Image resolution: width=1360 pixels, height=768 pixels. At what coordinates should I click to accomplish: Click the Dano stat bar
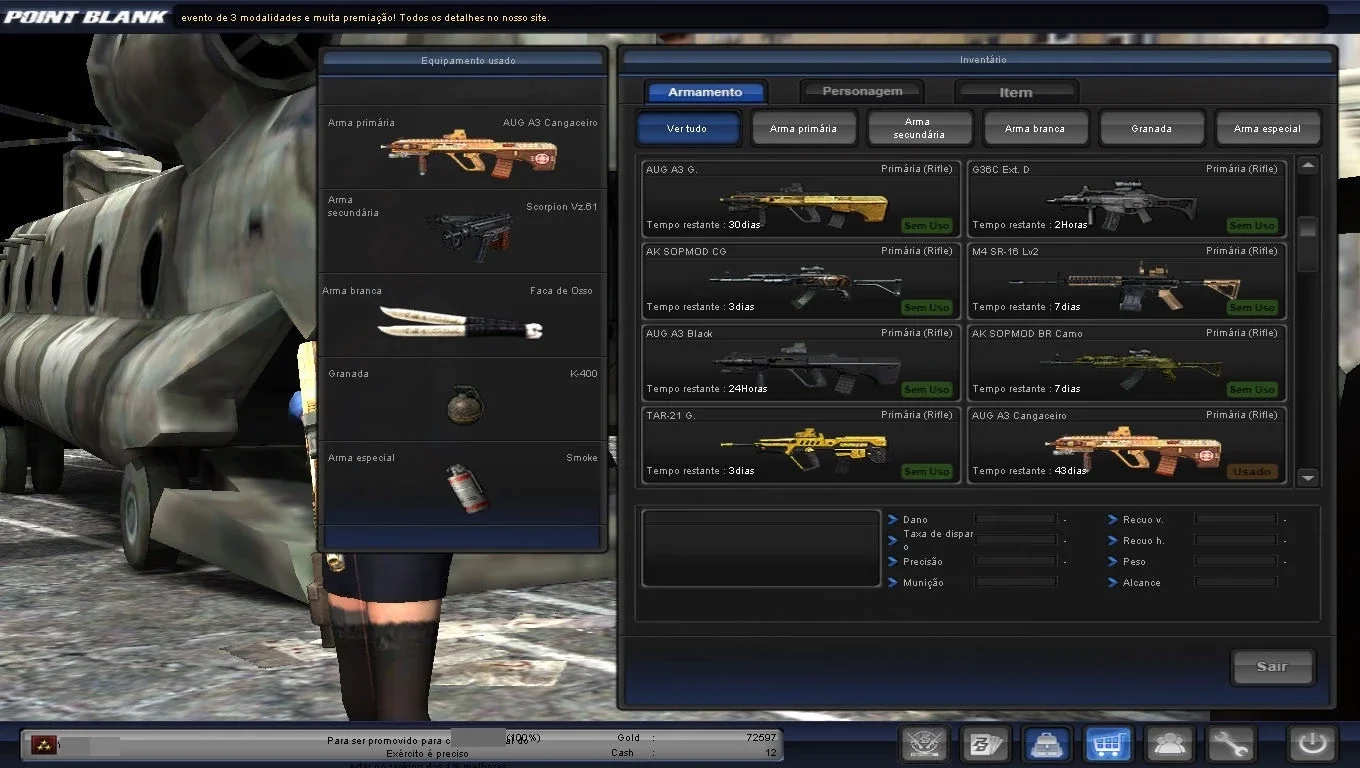coord(1016,519)
